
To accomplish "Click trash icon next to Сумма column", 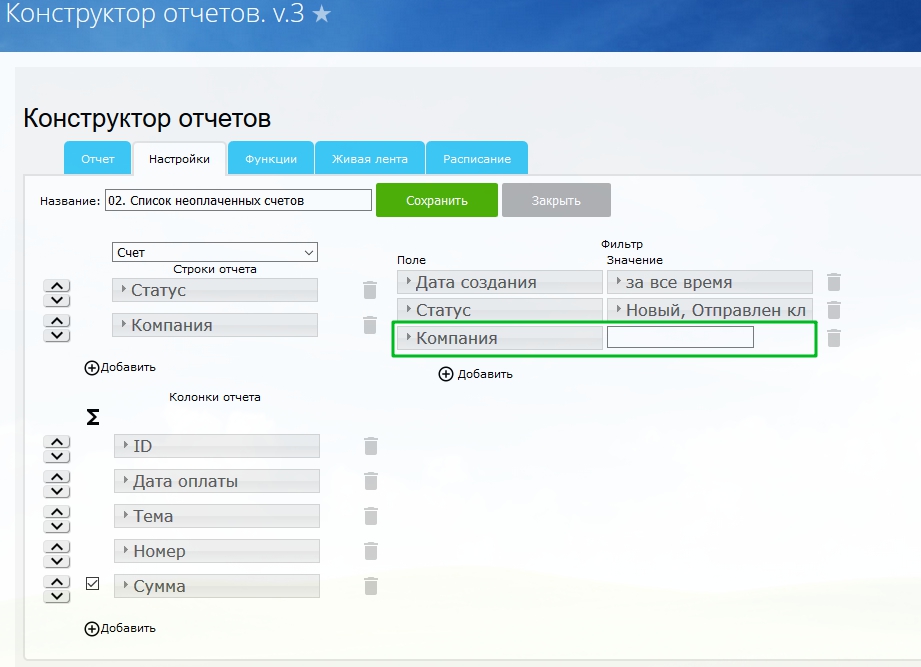I will point(371,586).
